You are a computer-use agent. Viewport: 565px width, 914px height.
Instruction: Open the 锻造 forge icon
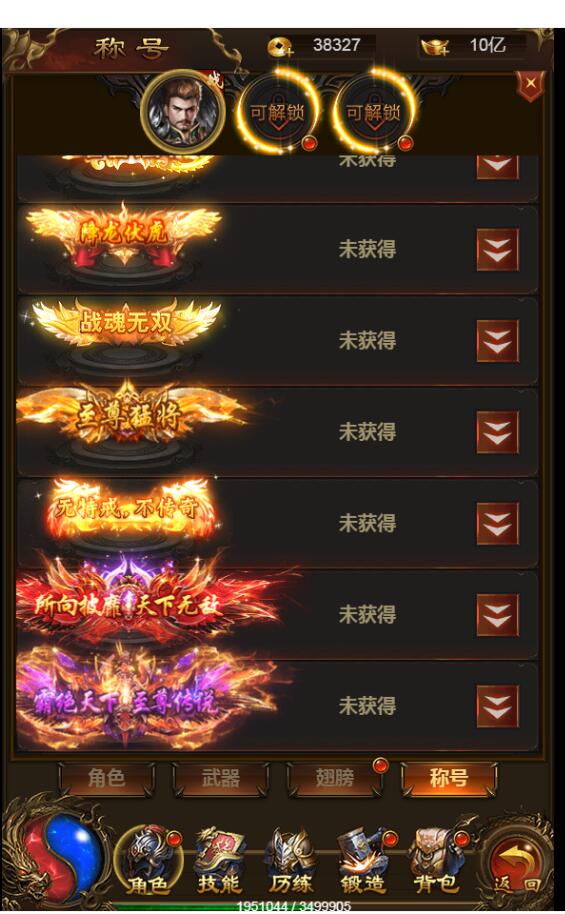[363, 860]
